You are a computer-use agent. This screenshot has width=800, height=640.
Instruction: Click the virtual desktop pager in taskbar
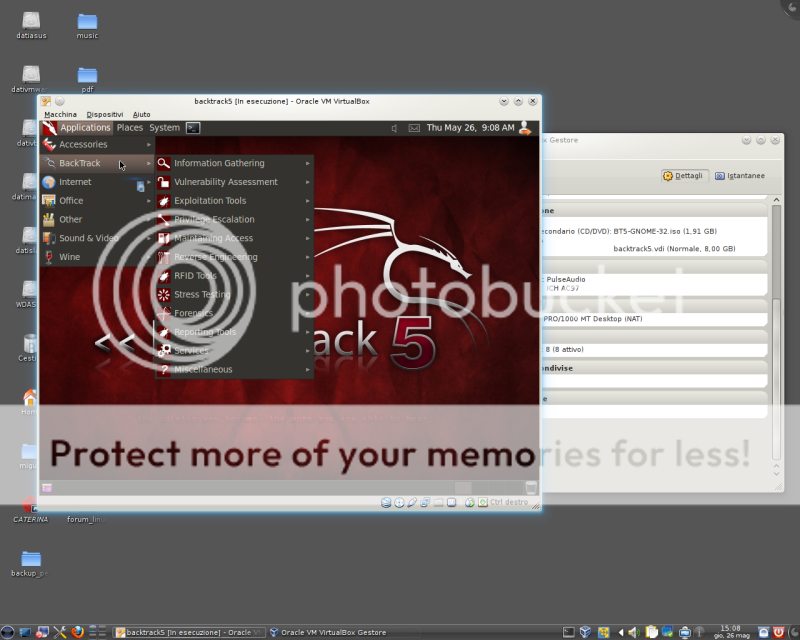tap(97, 633)
